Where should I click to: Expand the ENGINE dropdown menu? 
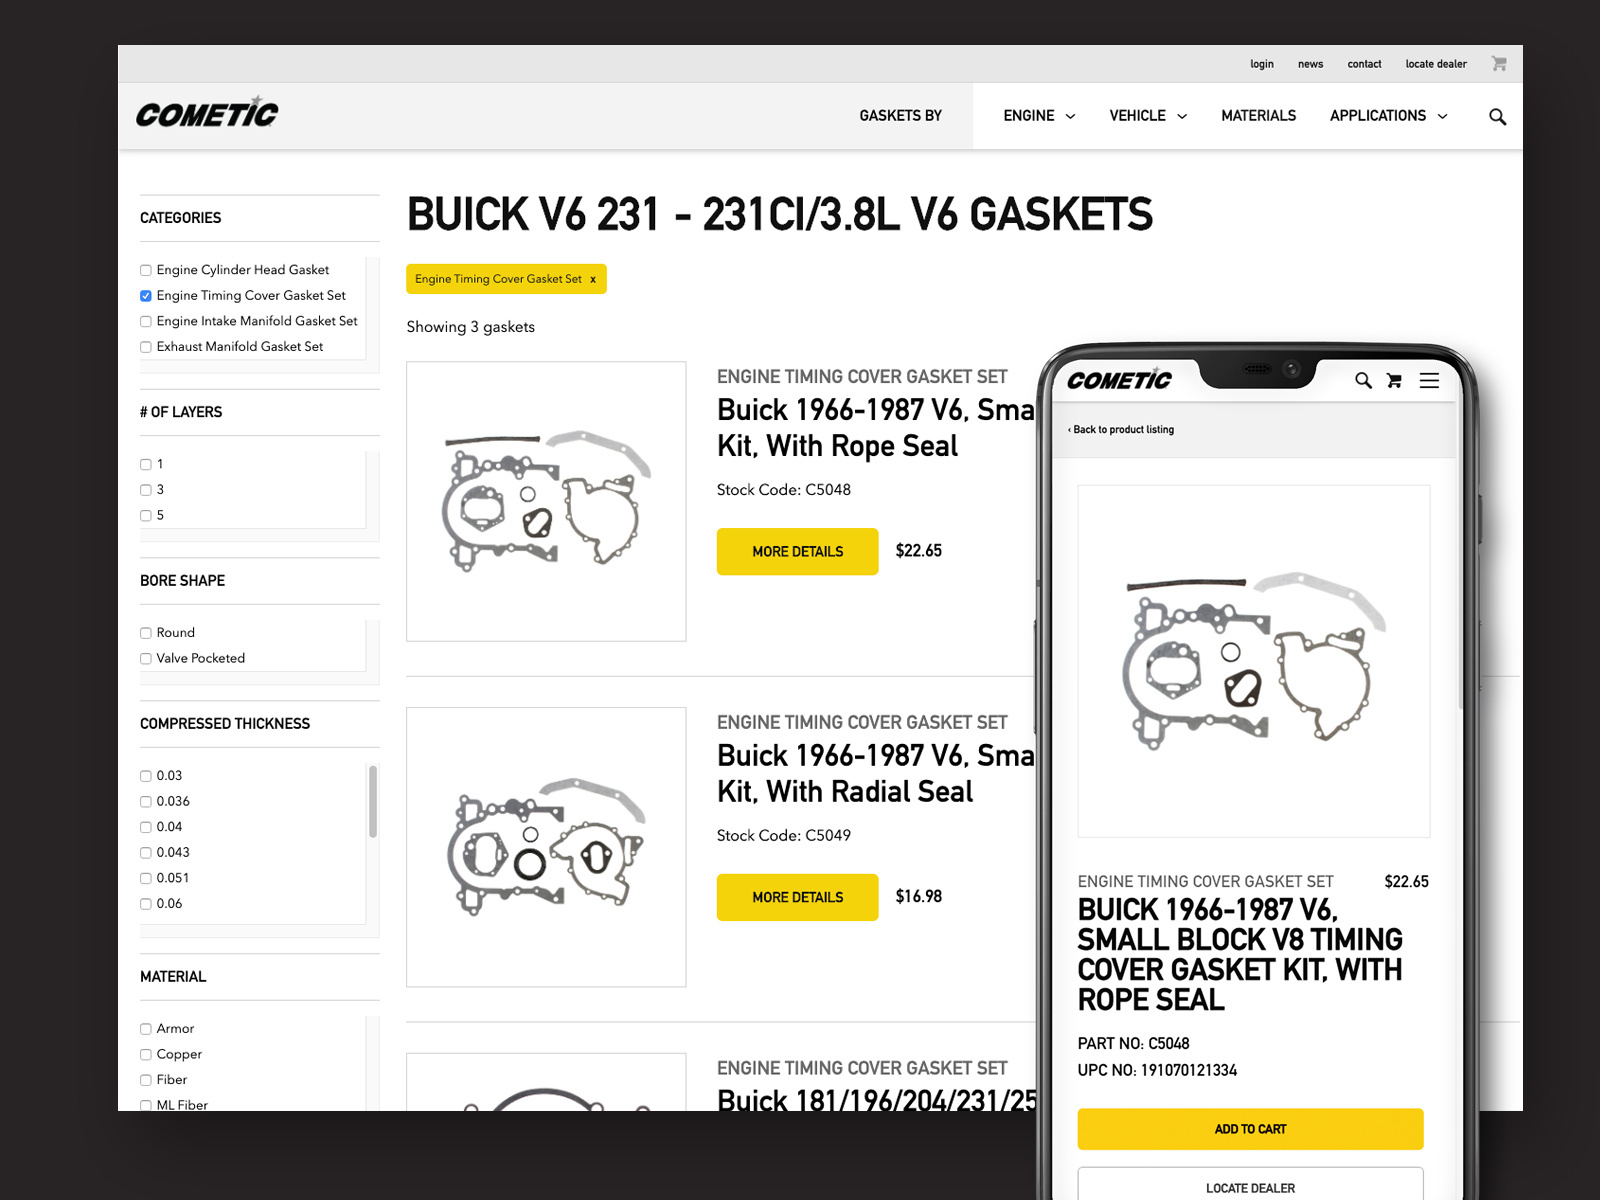(1039, 116)
